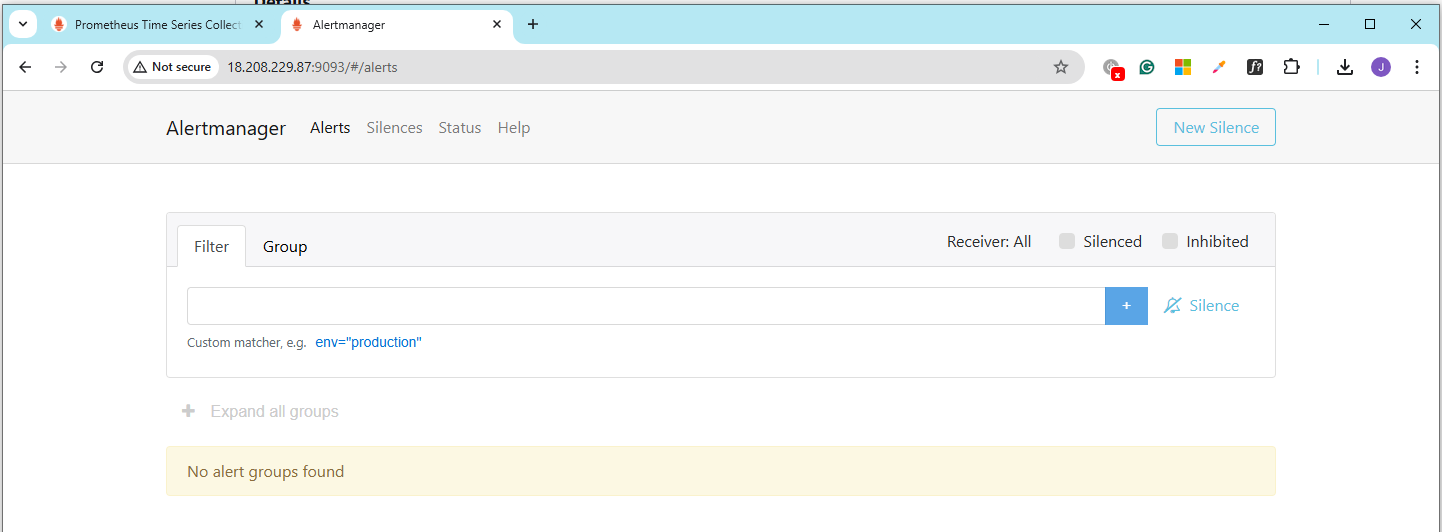Click the browser forward arrow

(x=61, y=67)
